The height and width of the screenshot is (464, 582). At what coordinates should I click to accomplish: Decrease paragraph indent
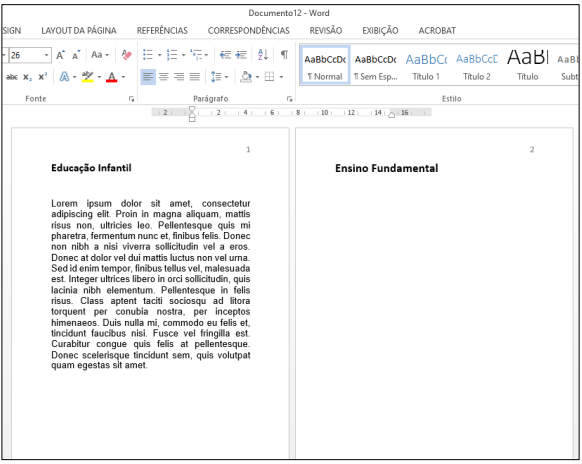coord(225,55)
